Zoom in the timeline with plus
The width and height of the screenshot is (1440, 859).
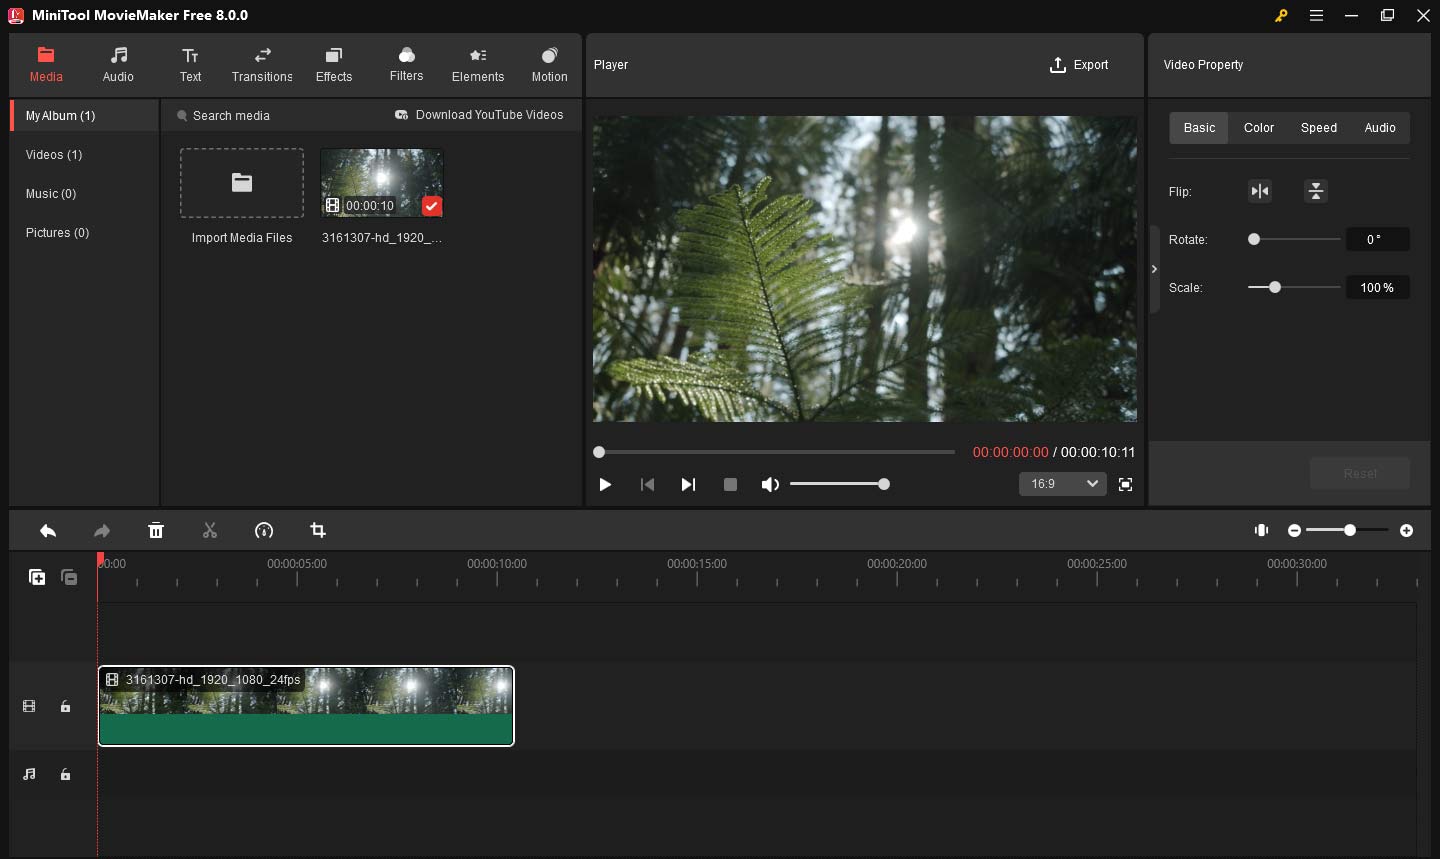[x=1406, y=530]
